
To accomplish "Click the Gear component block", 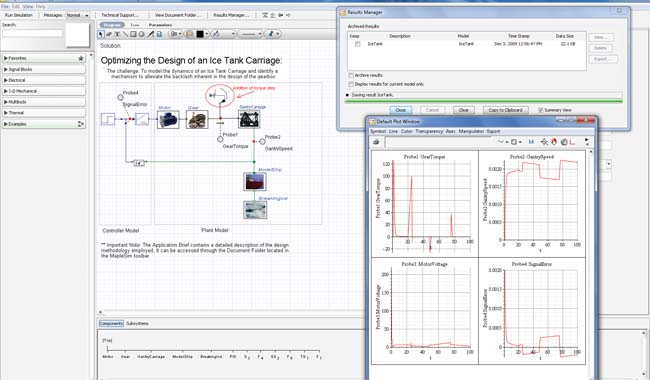I will 197,119.
